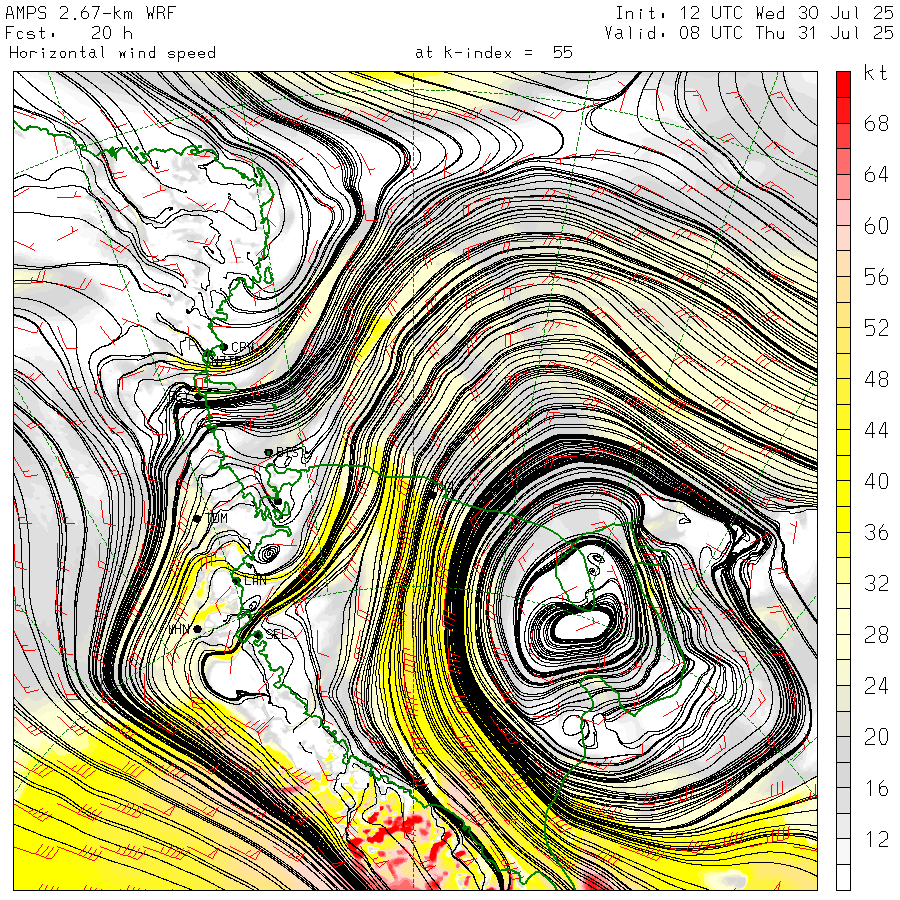Click the black station dot next to SEL
This screenshot has width=900, height=900.
[258, 634]
